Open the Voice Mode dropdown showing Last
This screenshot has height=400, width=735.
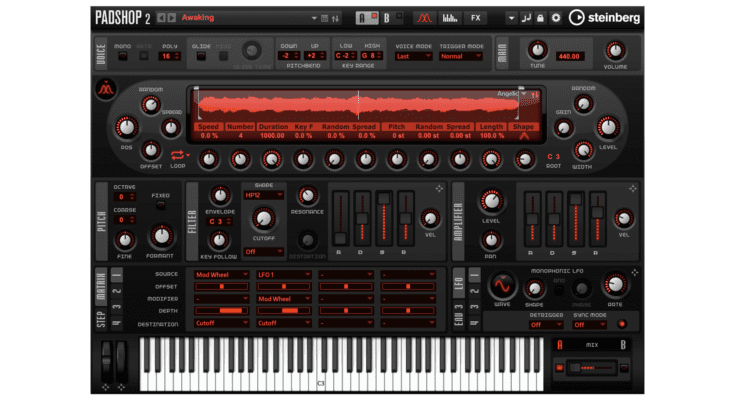[x=408, y=56]
